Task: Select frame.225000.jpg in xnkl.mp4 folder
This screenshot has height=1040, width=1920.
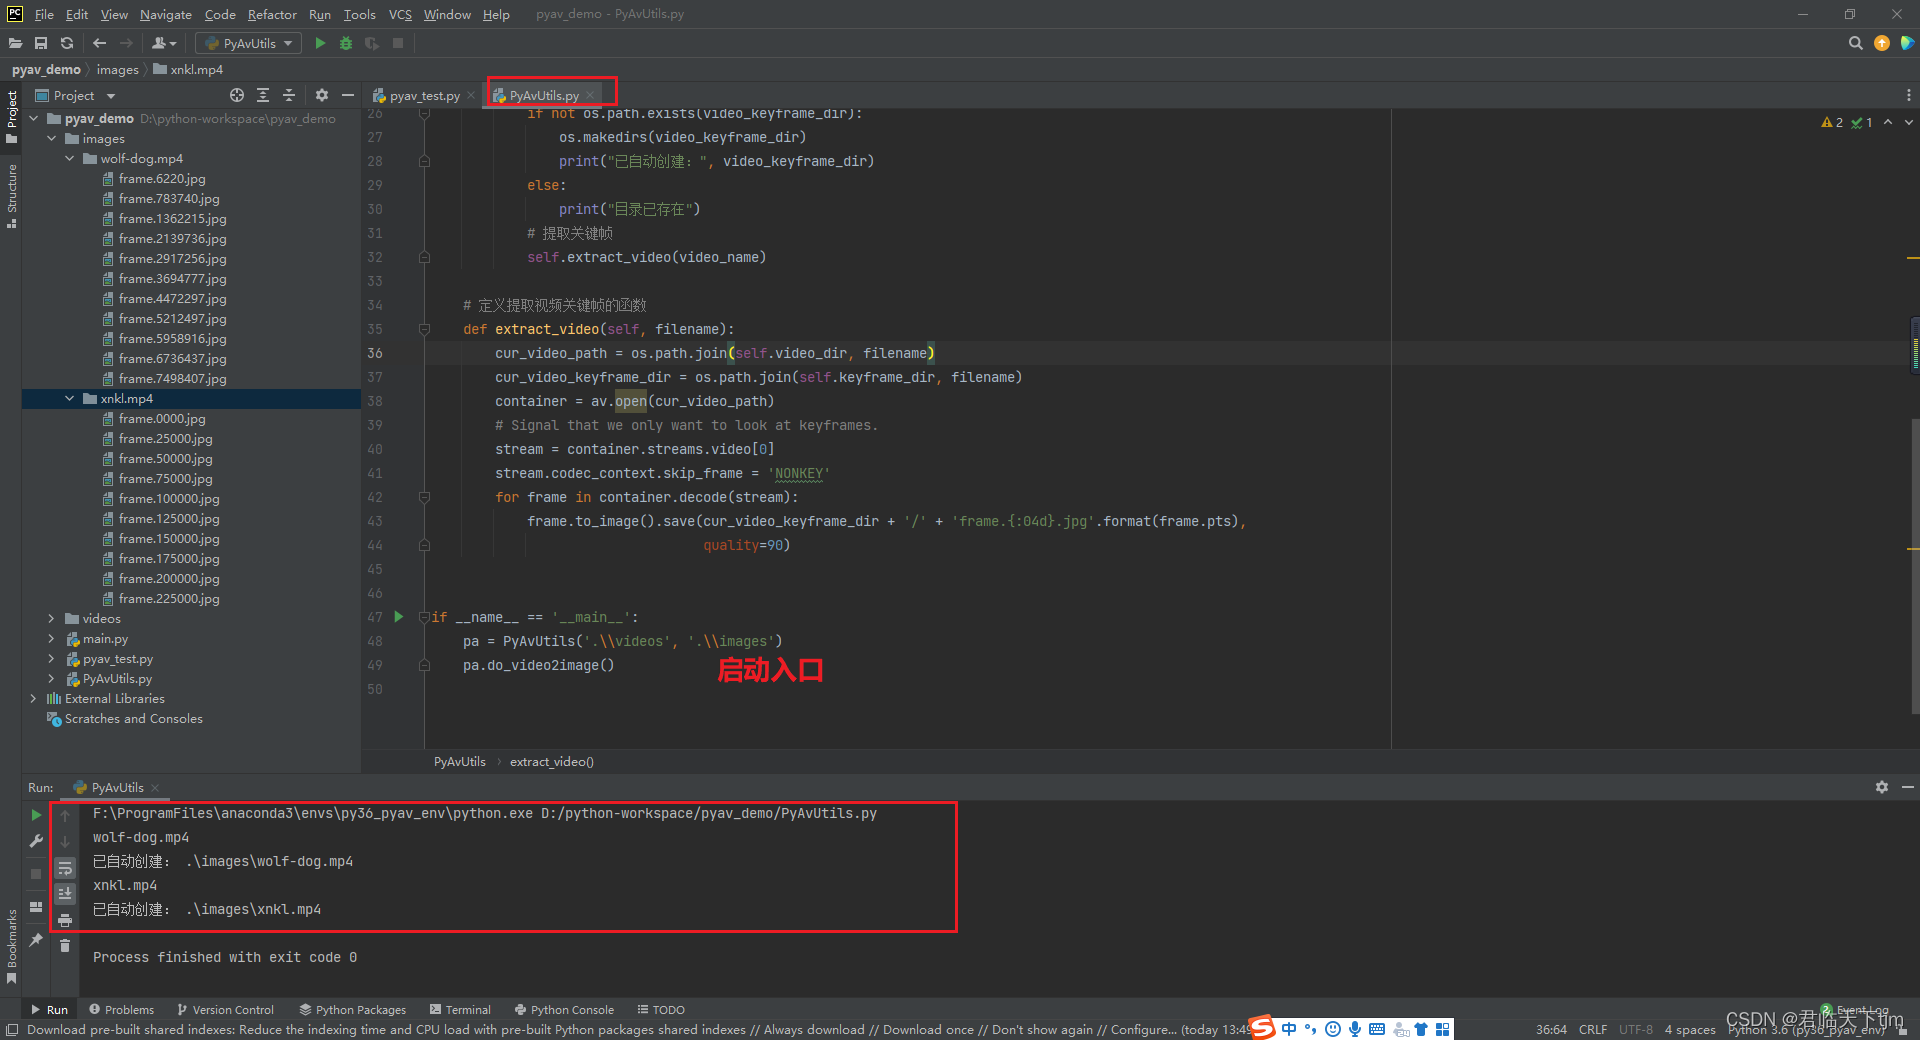Action: [168, 599]
